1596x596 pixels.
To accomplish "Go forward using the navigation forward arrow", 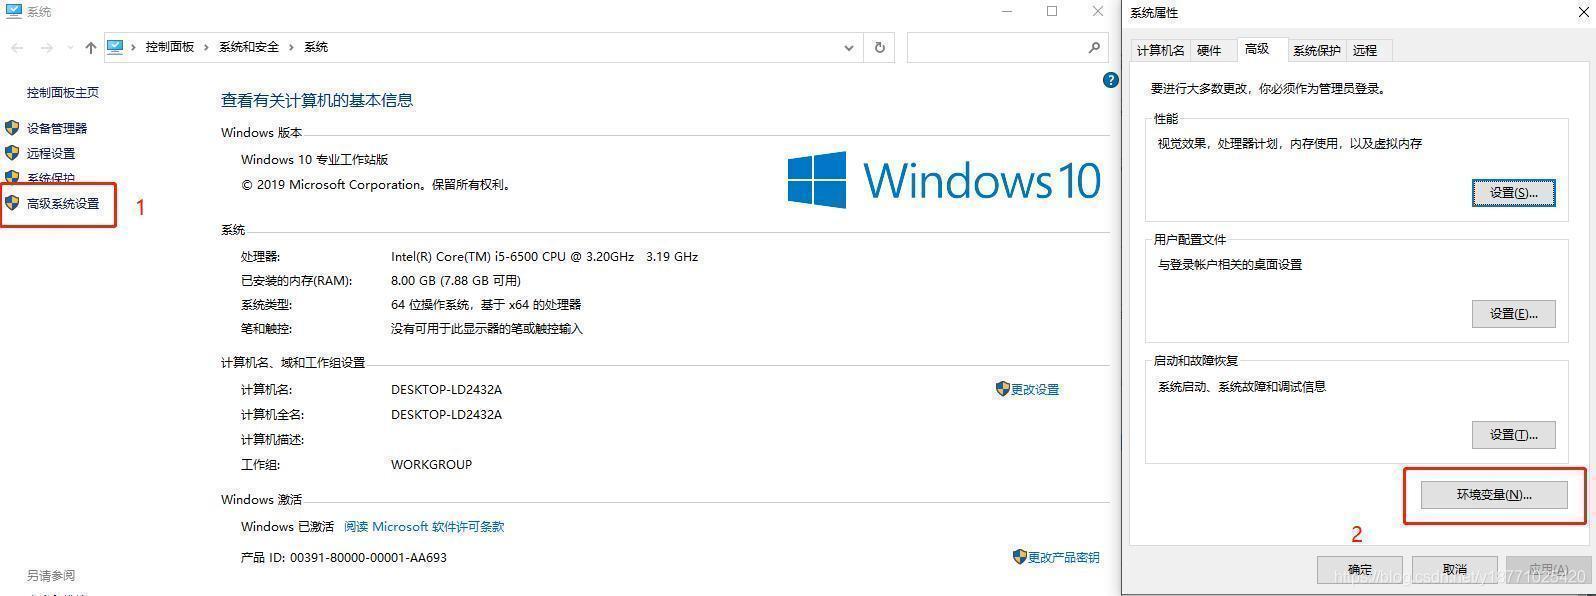I will point(46,48).
